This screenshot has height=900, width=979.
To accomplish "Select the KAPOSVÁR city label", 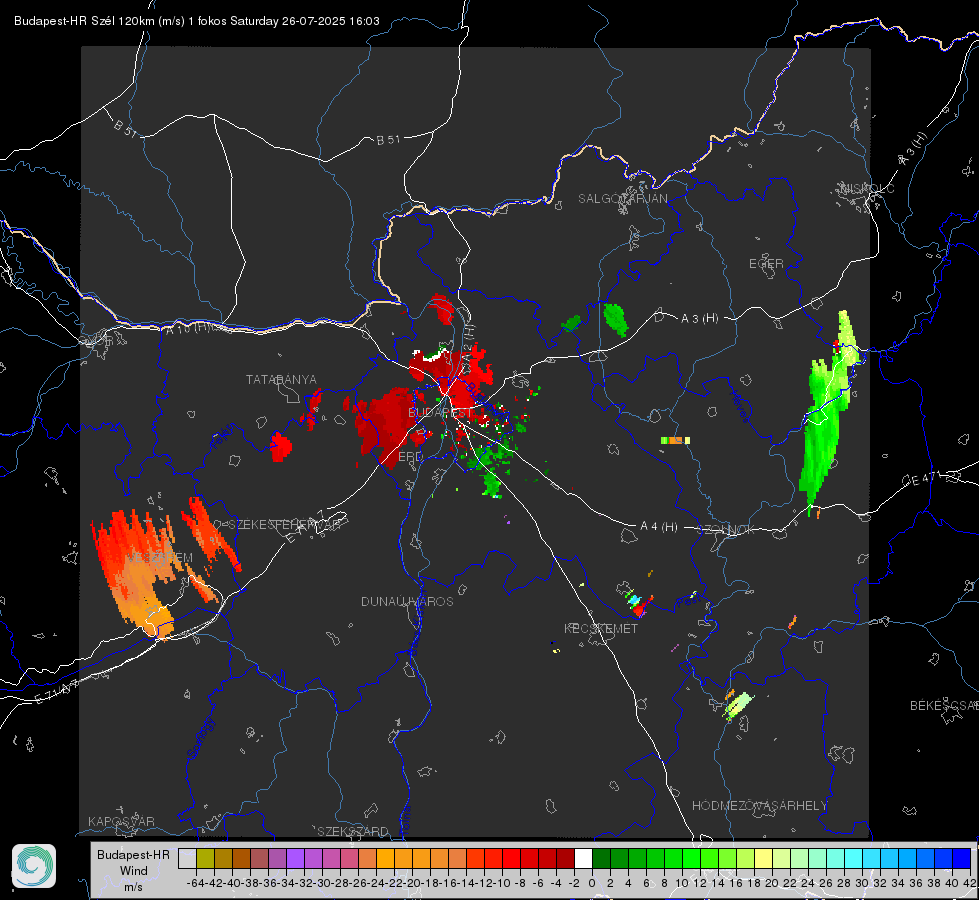I will point(121,821).
